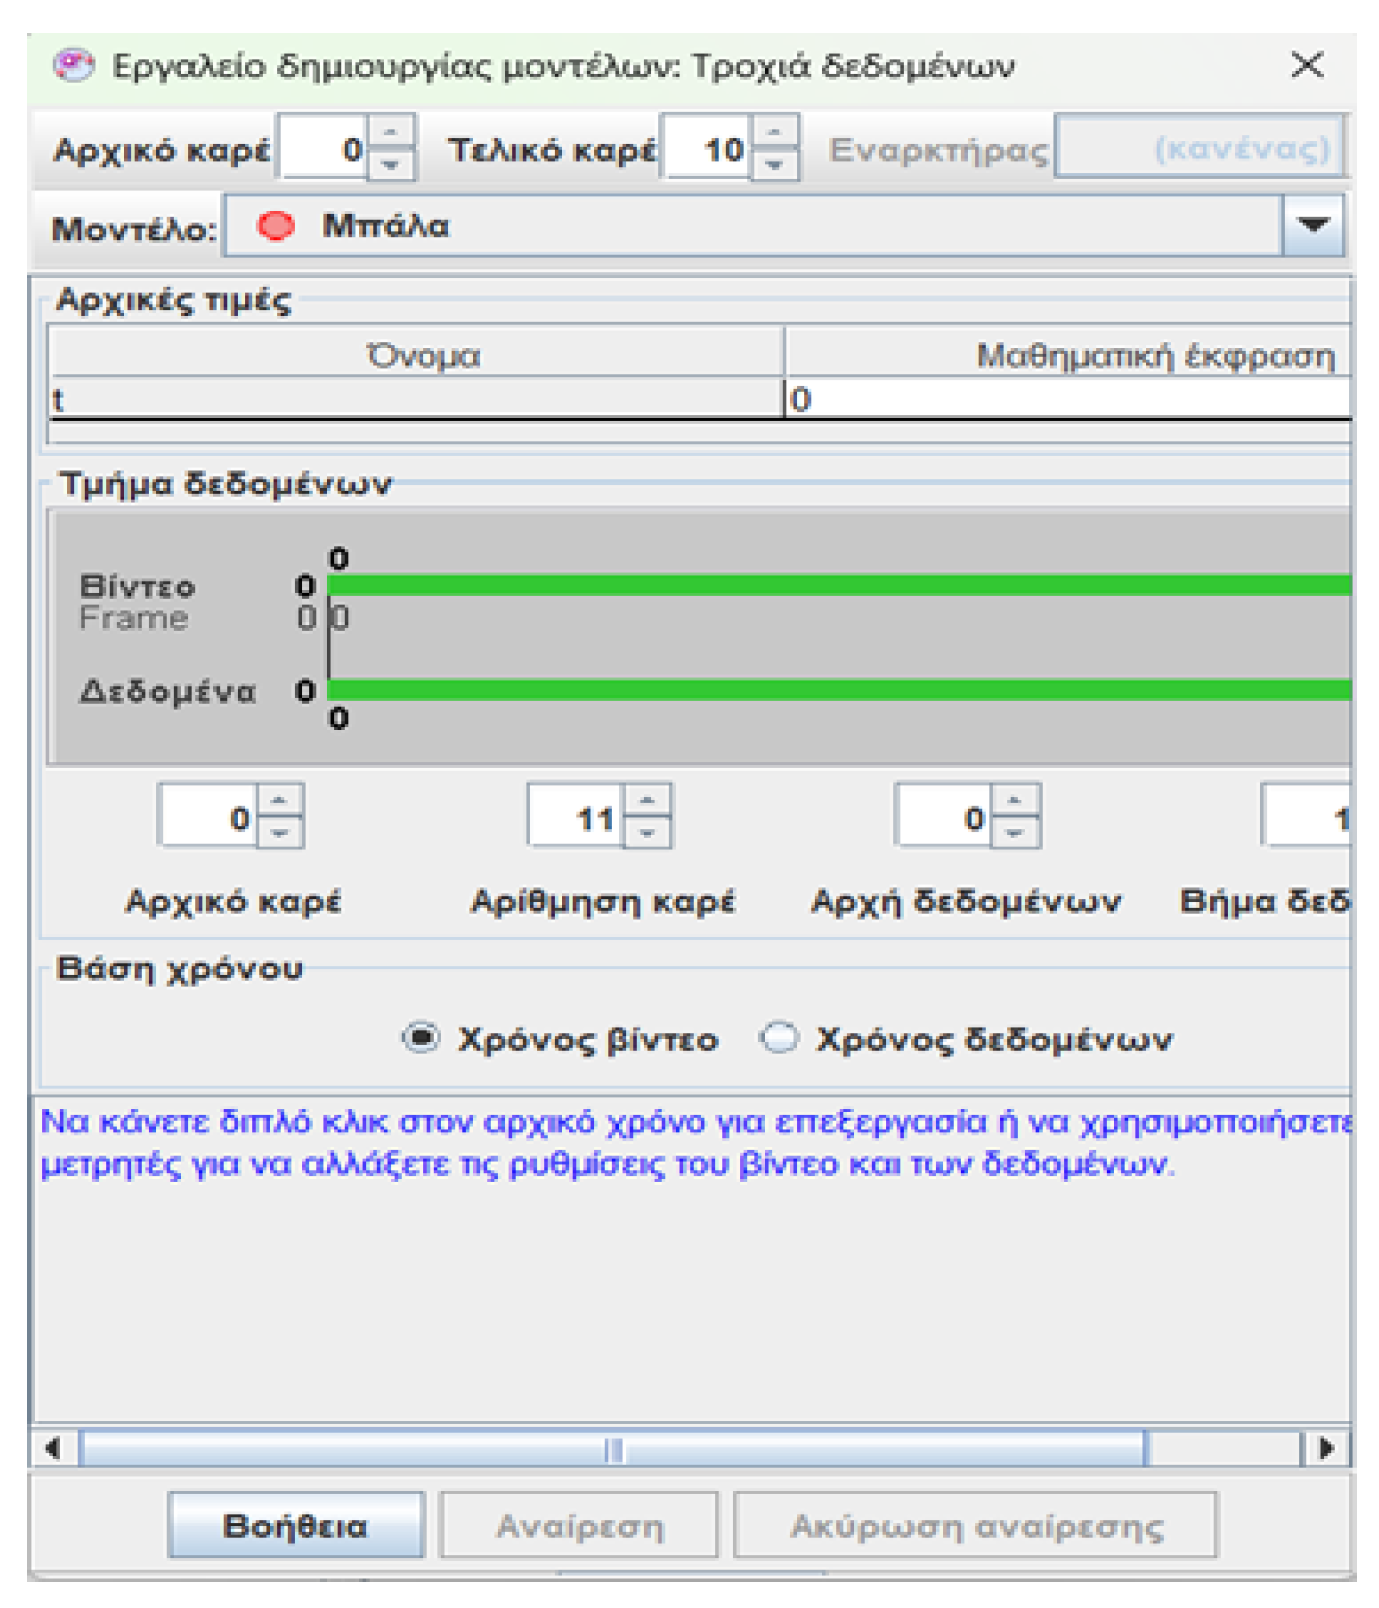Image resolution: width=1379 pixels, height=1608 pixels.
Task: Click the Τελικό καρέ field showing 10
Action: pyautogui.click(x=707, y=149)
